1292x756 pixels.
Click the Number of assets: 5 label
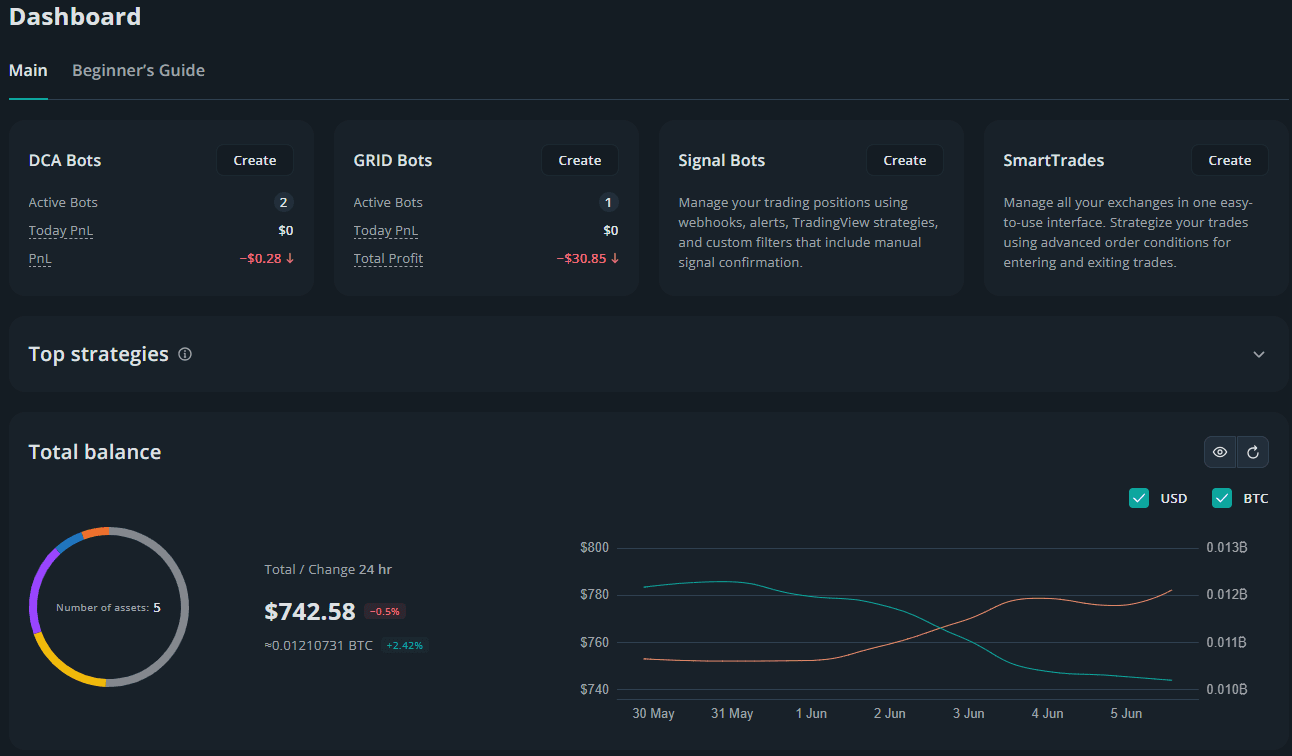pyautogui.click(x=109, y=607)
